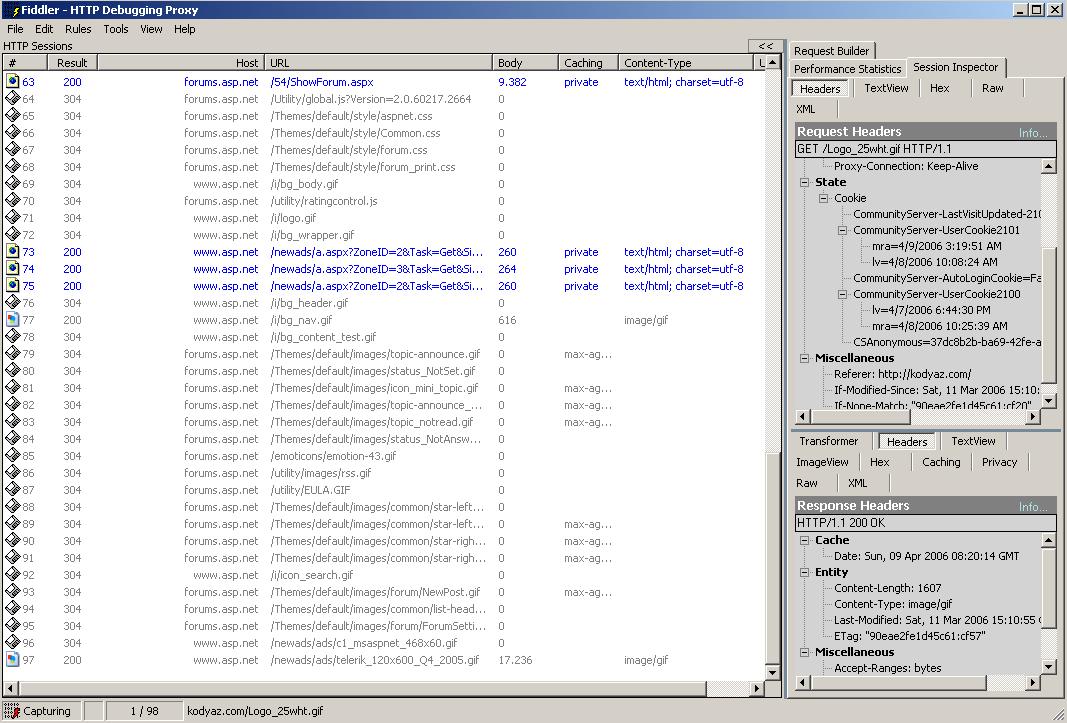Click the Fiddler title bar icon
The image size is (1067, 723).
tap(12, 10)
